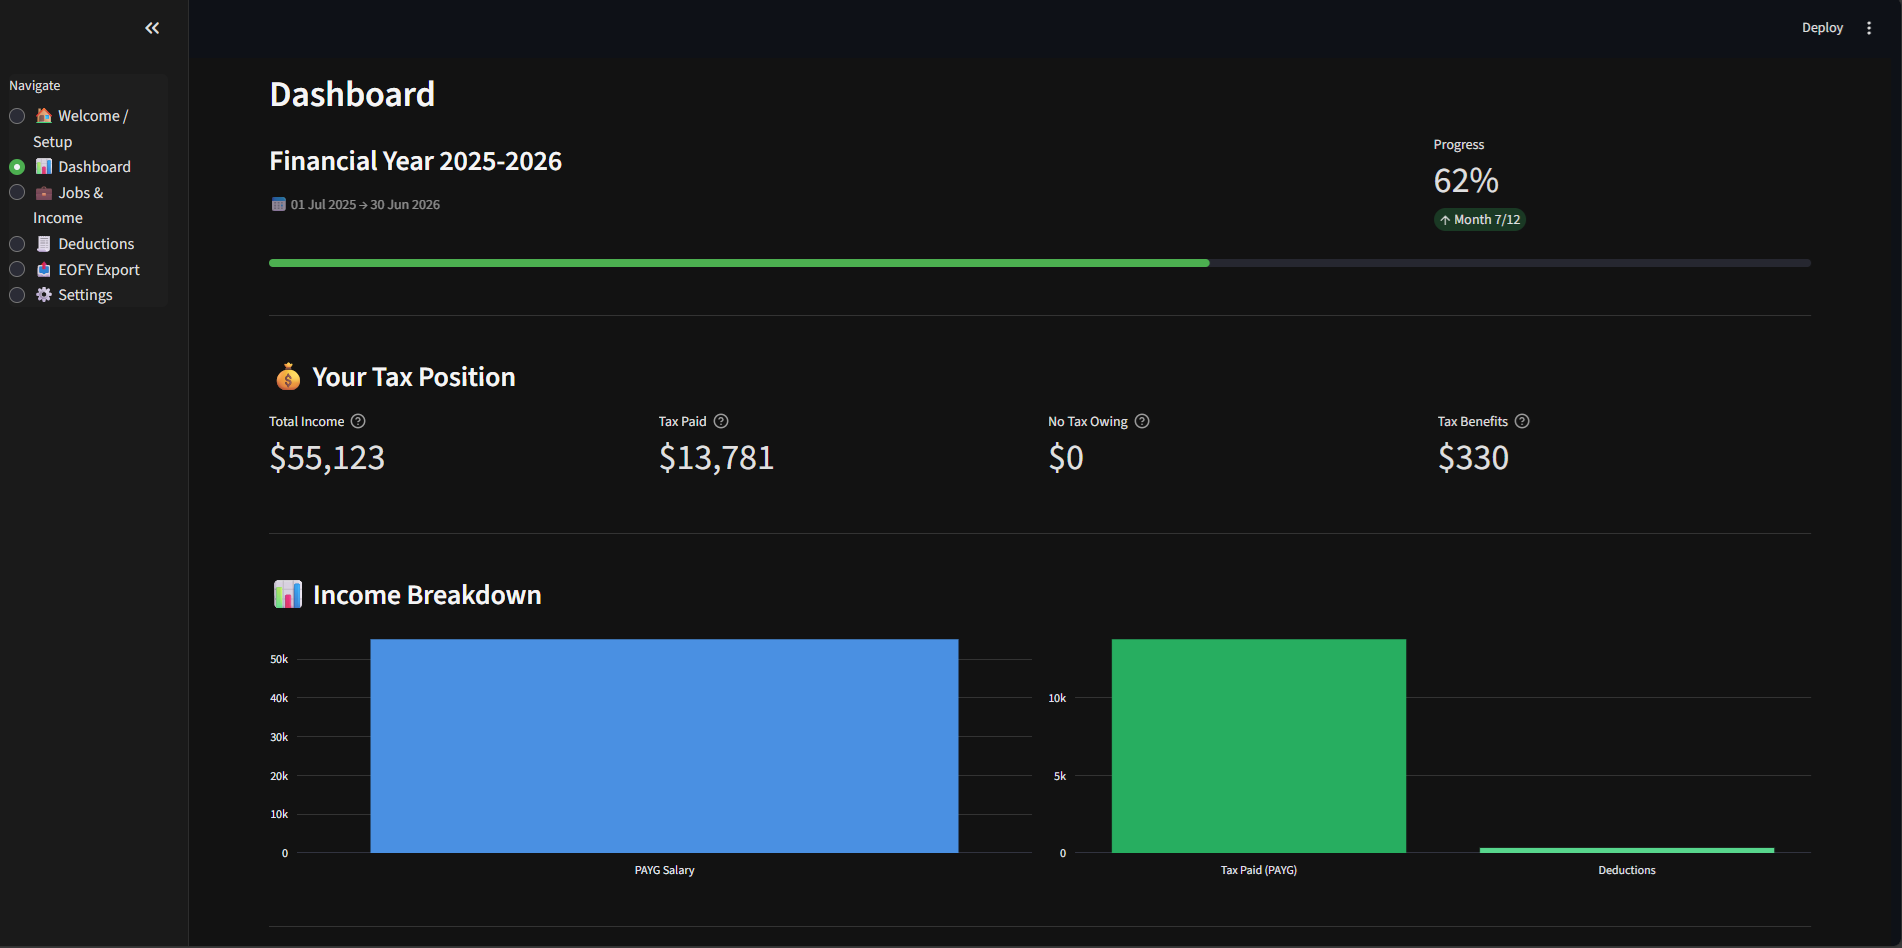The width and height of the screenshot is (1902, 948).
Task: Click Tax Benefits help icon
Action: [1522, 421]
